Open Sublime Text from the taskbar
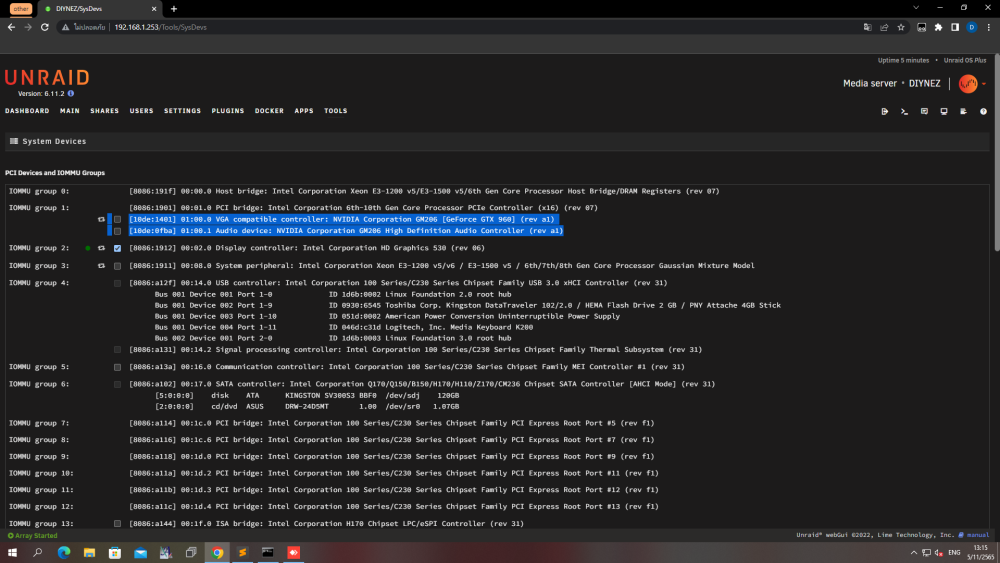Image resolution: width=1000 pixels, height=563 pixels. 242,553
